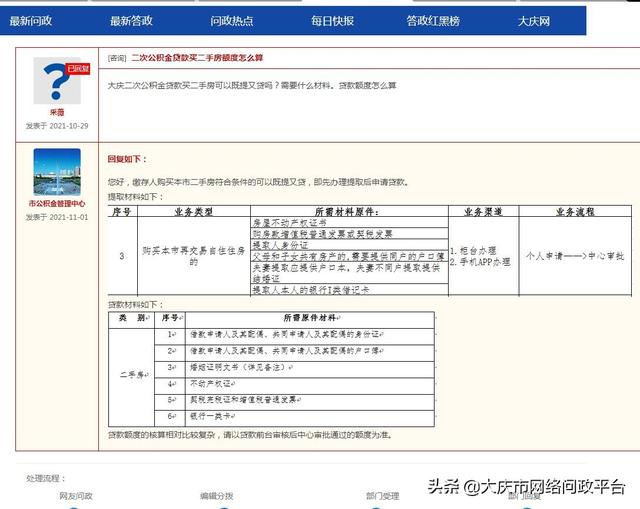Click the red 已回复 badge
Image resolution: width=640 pixels, height=509 pixels.
coord(78,69)
